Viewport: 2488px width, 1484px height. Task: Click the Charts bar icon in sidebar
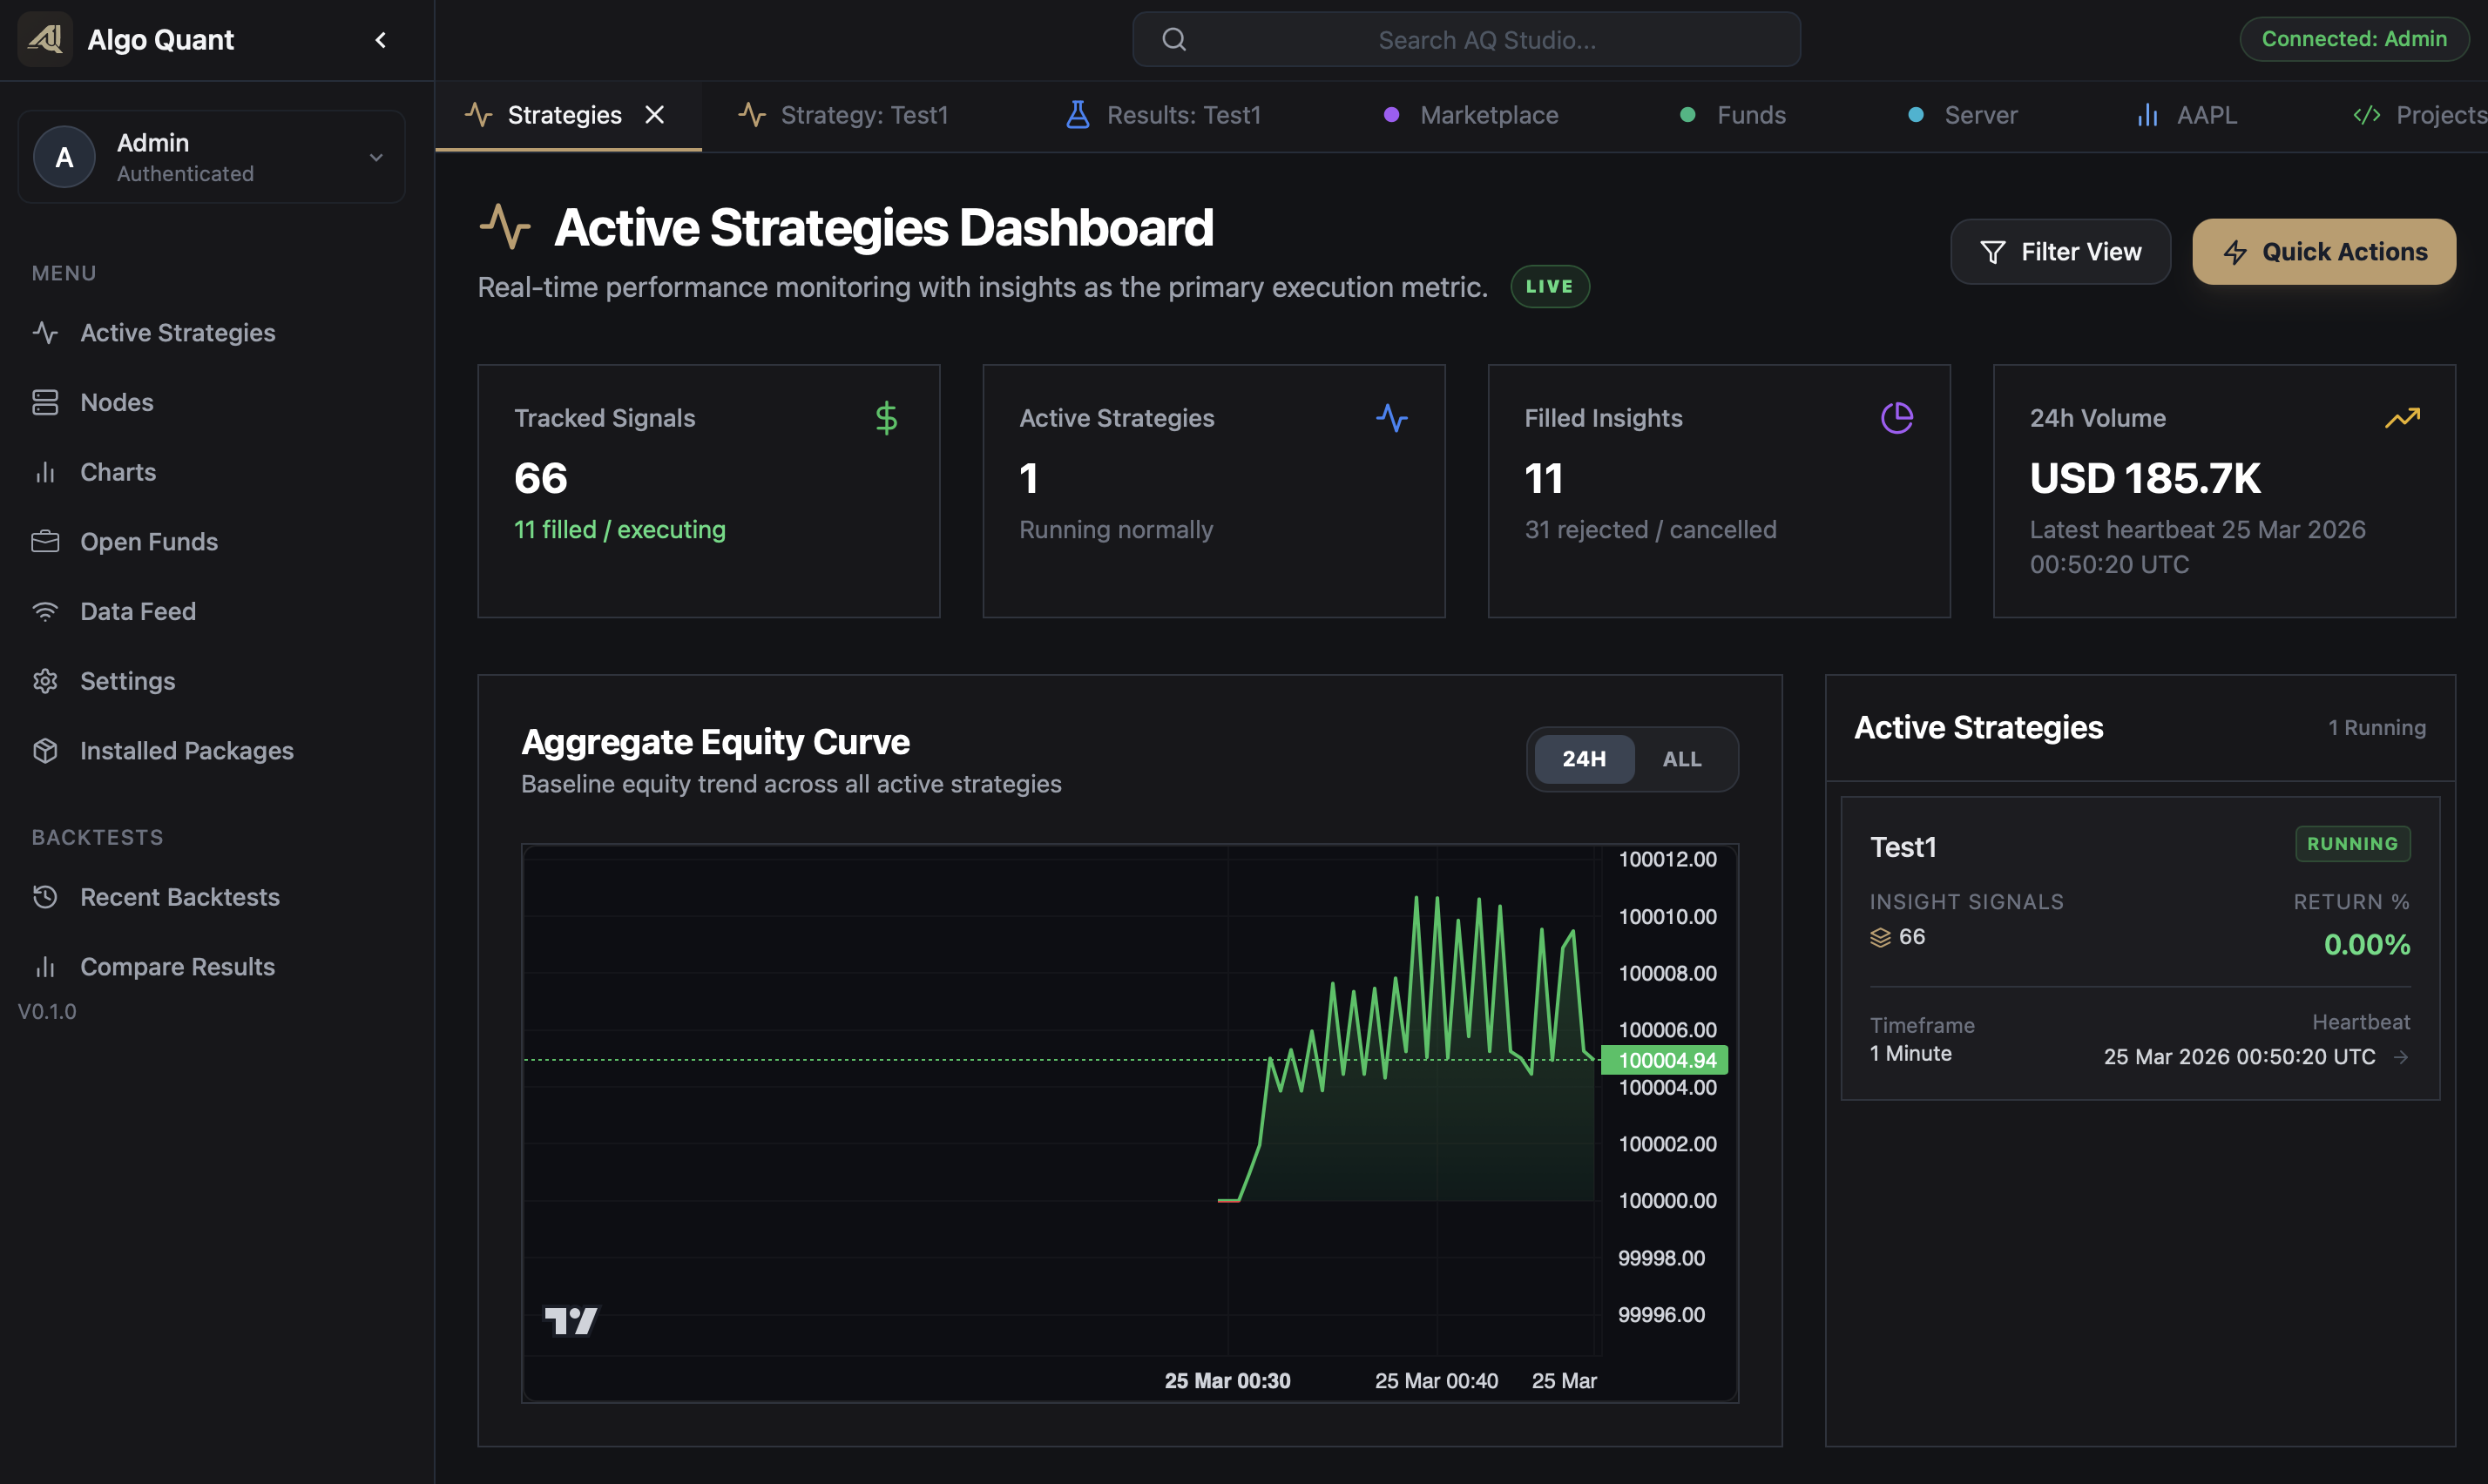tap(45, 472)
